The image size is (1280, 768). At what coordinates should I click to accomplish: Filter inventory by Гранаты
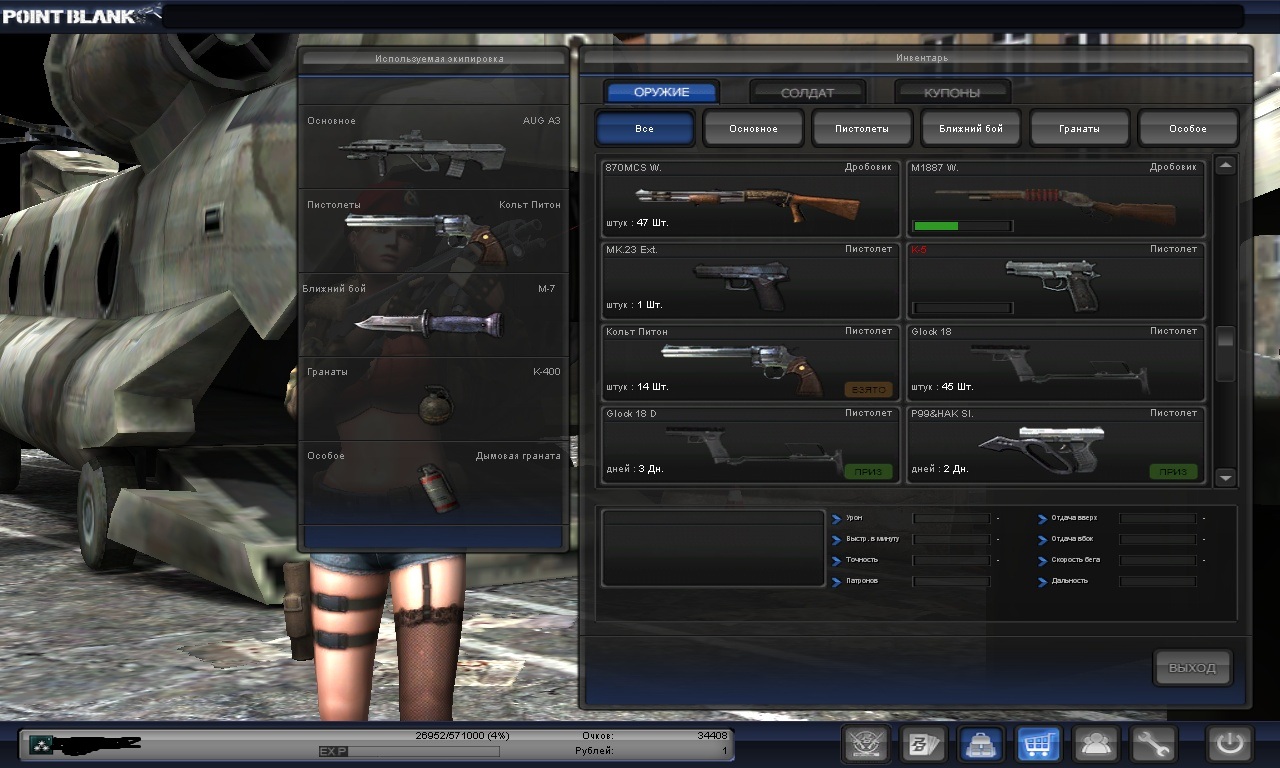[1080, 128]
